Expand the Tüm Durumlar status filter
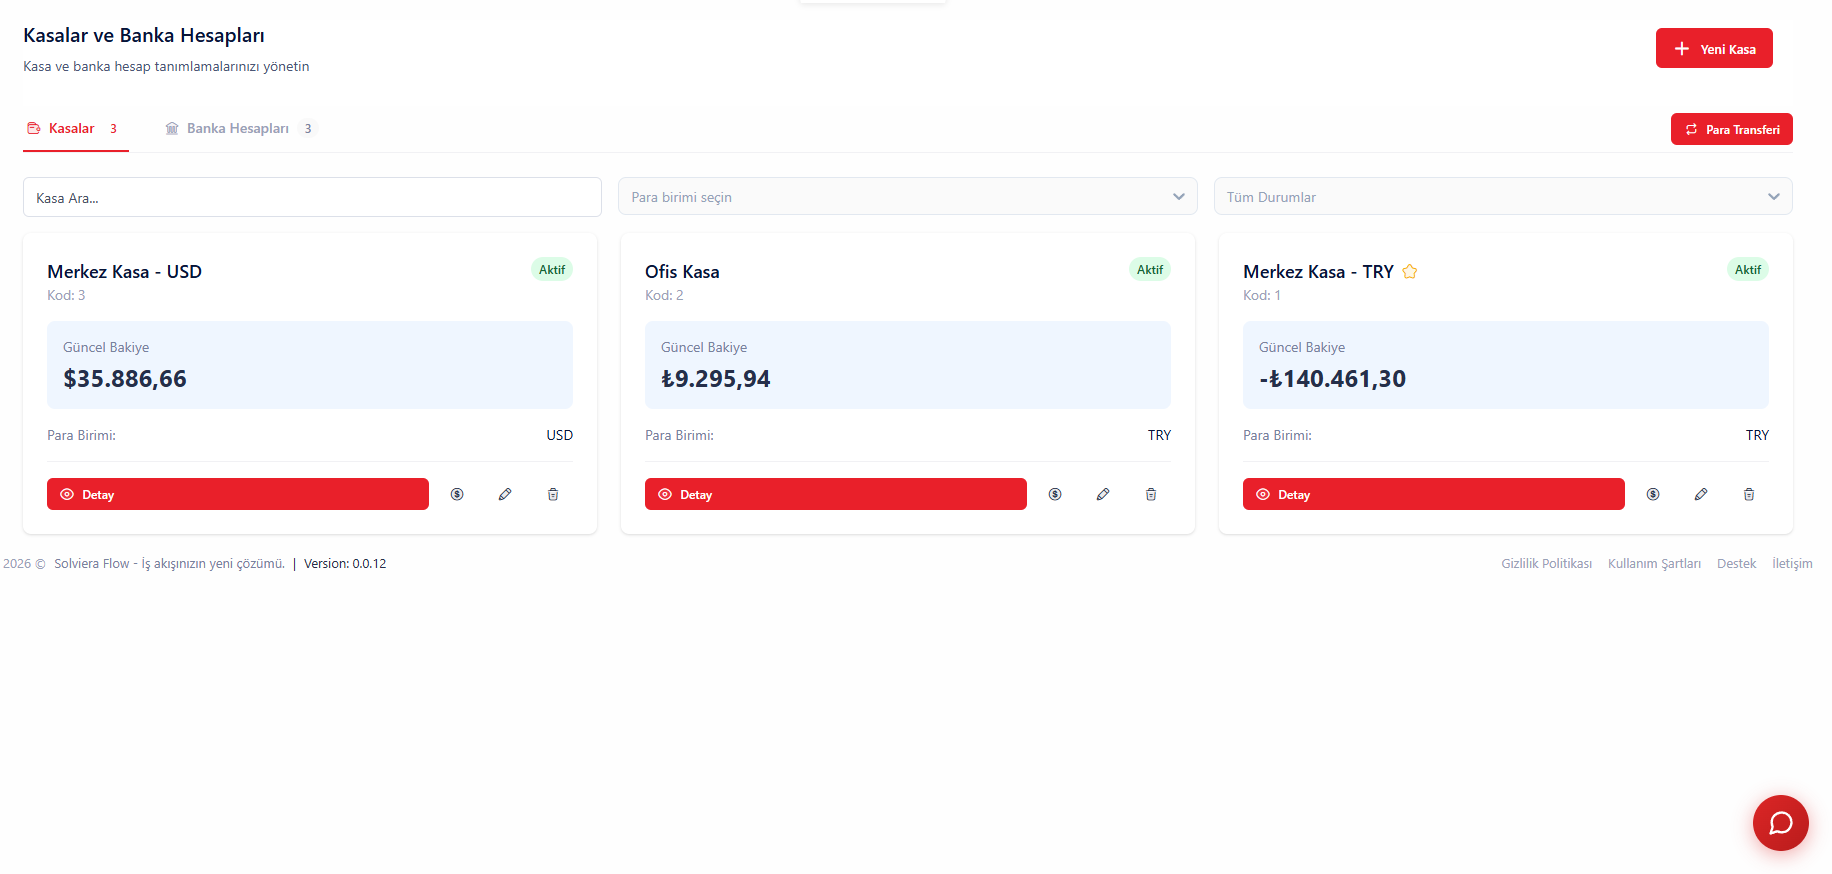The width and height of the screenshot is (1832, 874). pos(1502,197)
